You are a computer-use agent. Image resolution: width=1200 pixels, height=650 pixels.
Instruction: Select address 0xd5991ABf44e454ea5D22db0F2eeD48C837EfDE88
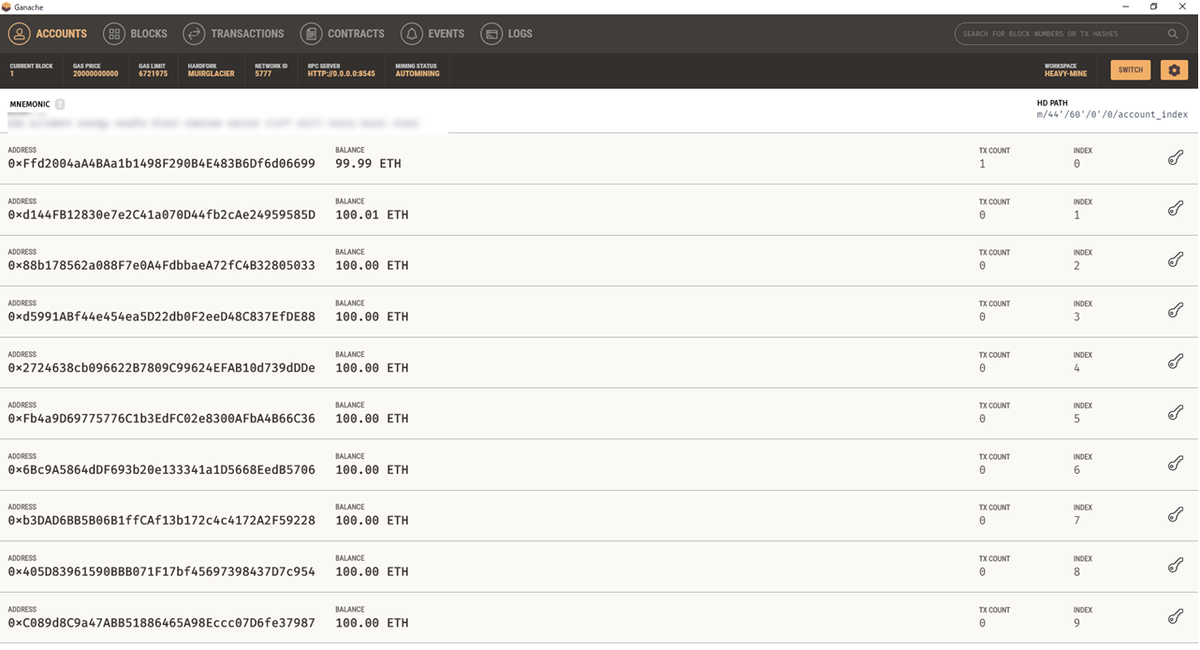[x=161, y=316]
